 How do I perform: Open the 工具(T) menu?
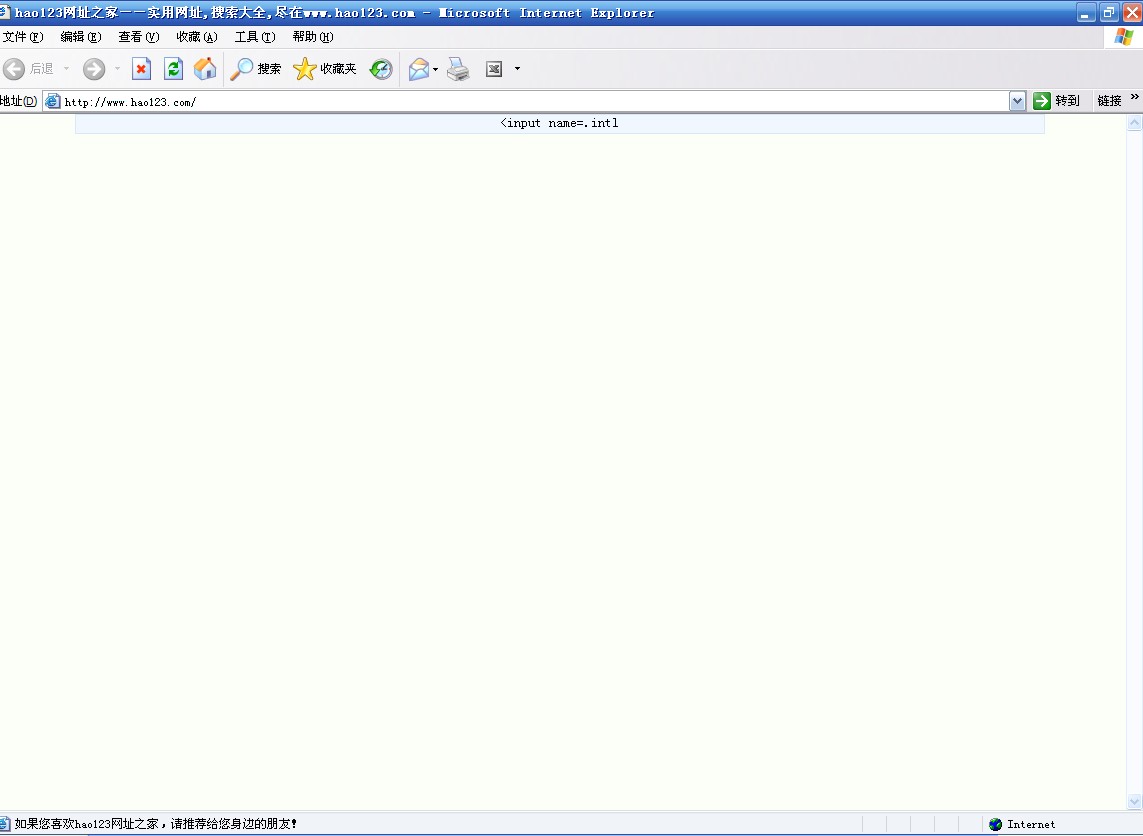[x=255, y=37]
